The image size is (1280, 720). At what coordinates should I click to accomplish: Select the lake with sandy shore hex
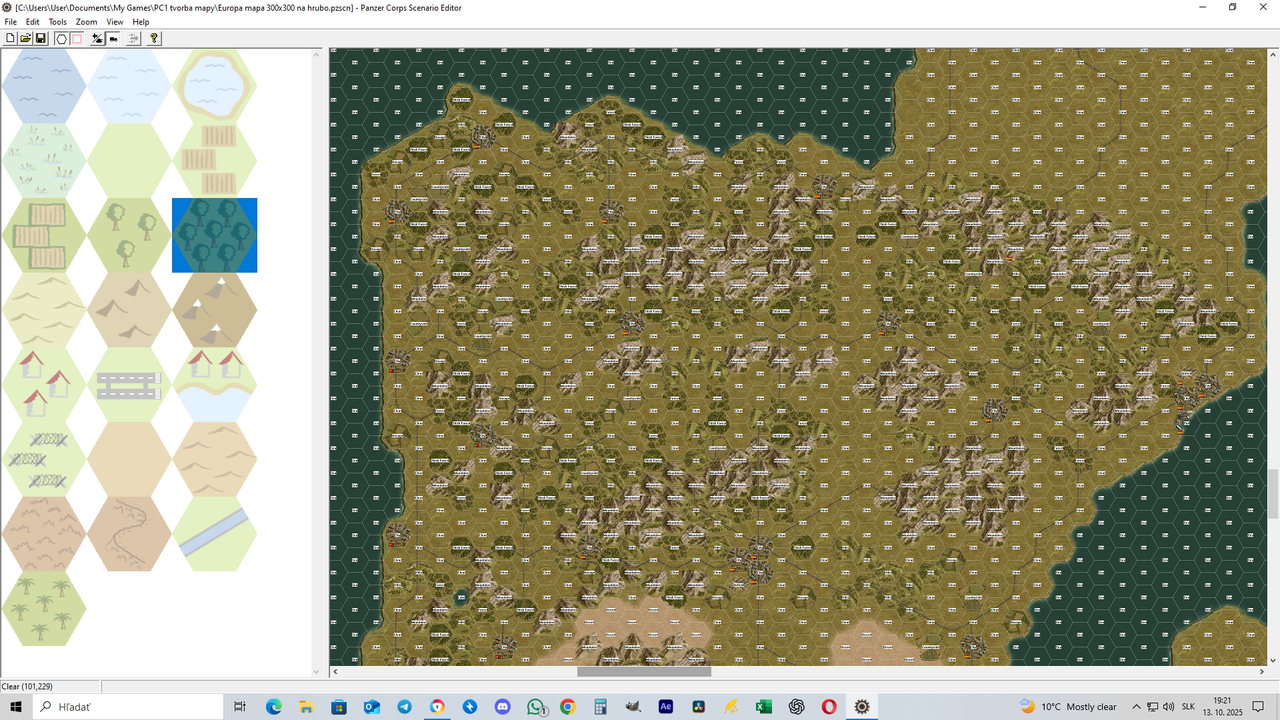215,86
